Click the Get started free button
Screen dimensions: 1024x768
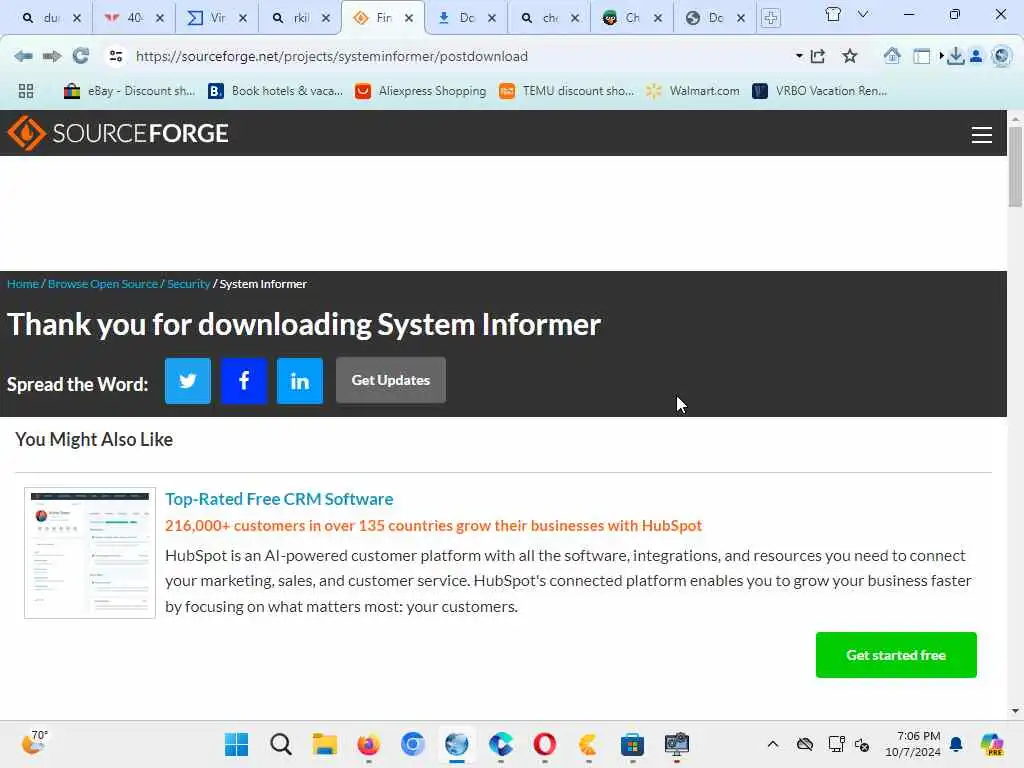coord(896,655)
